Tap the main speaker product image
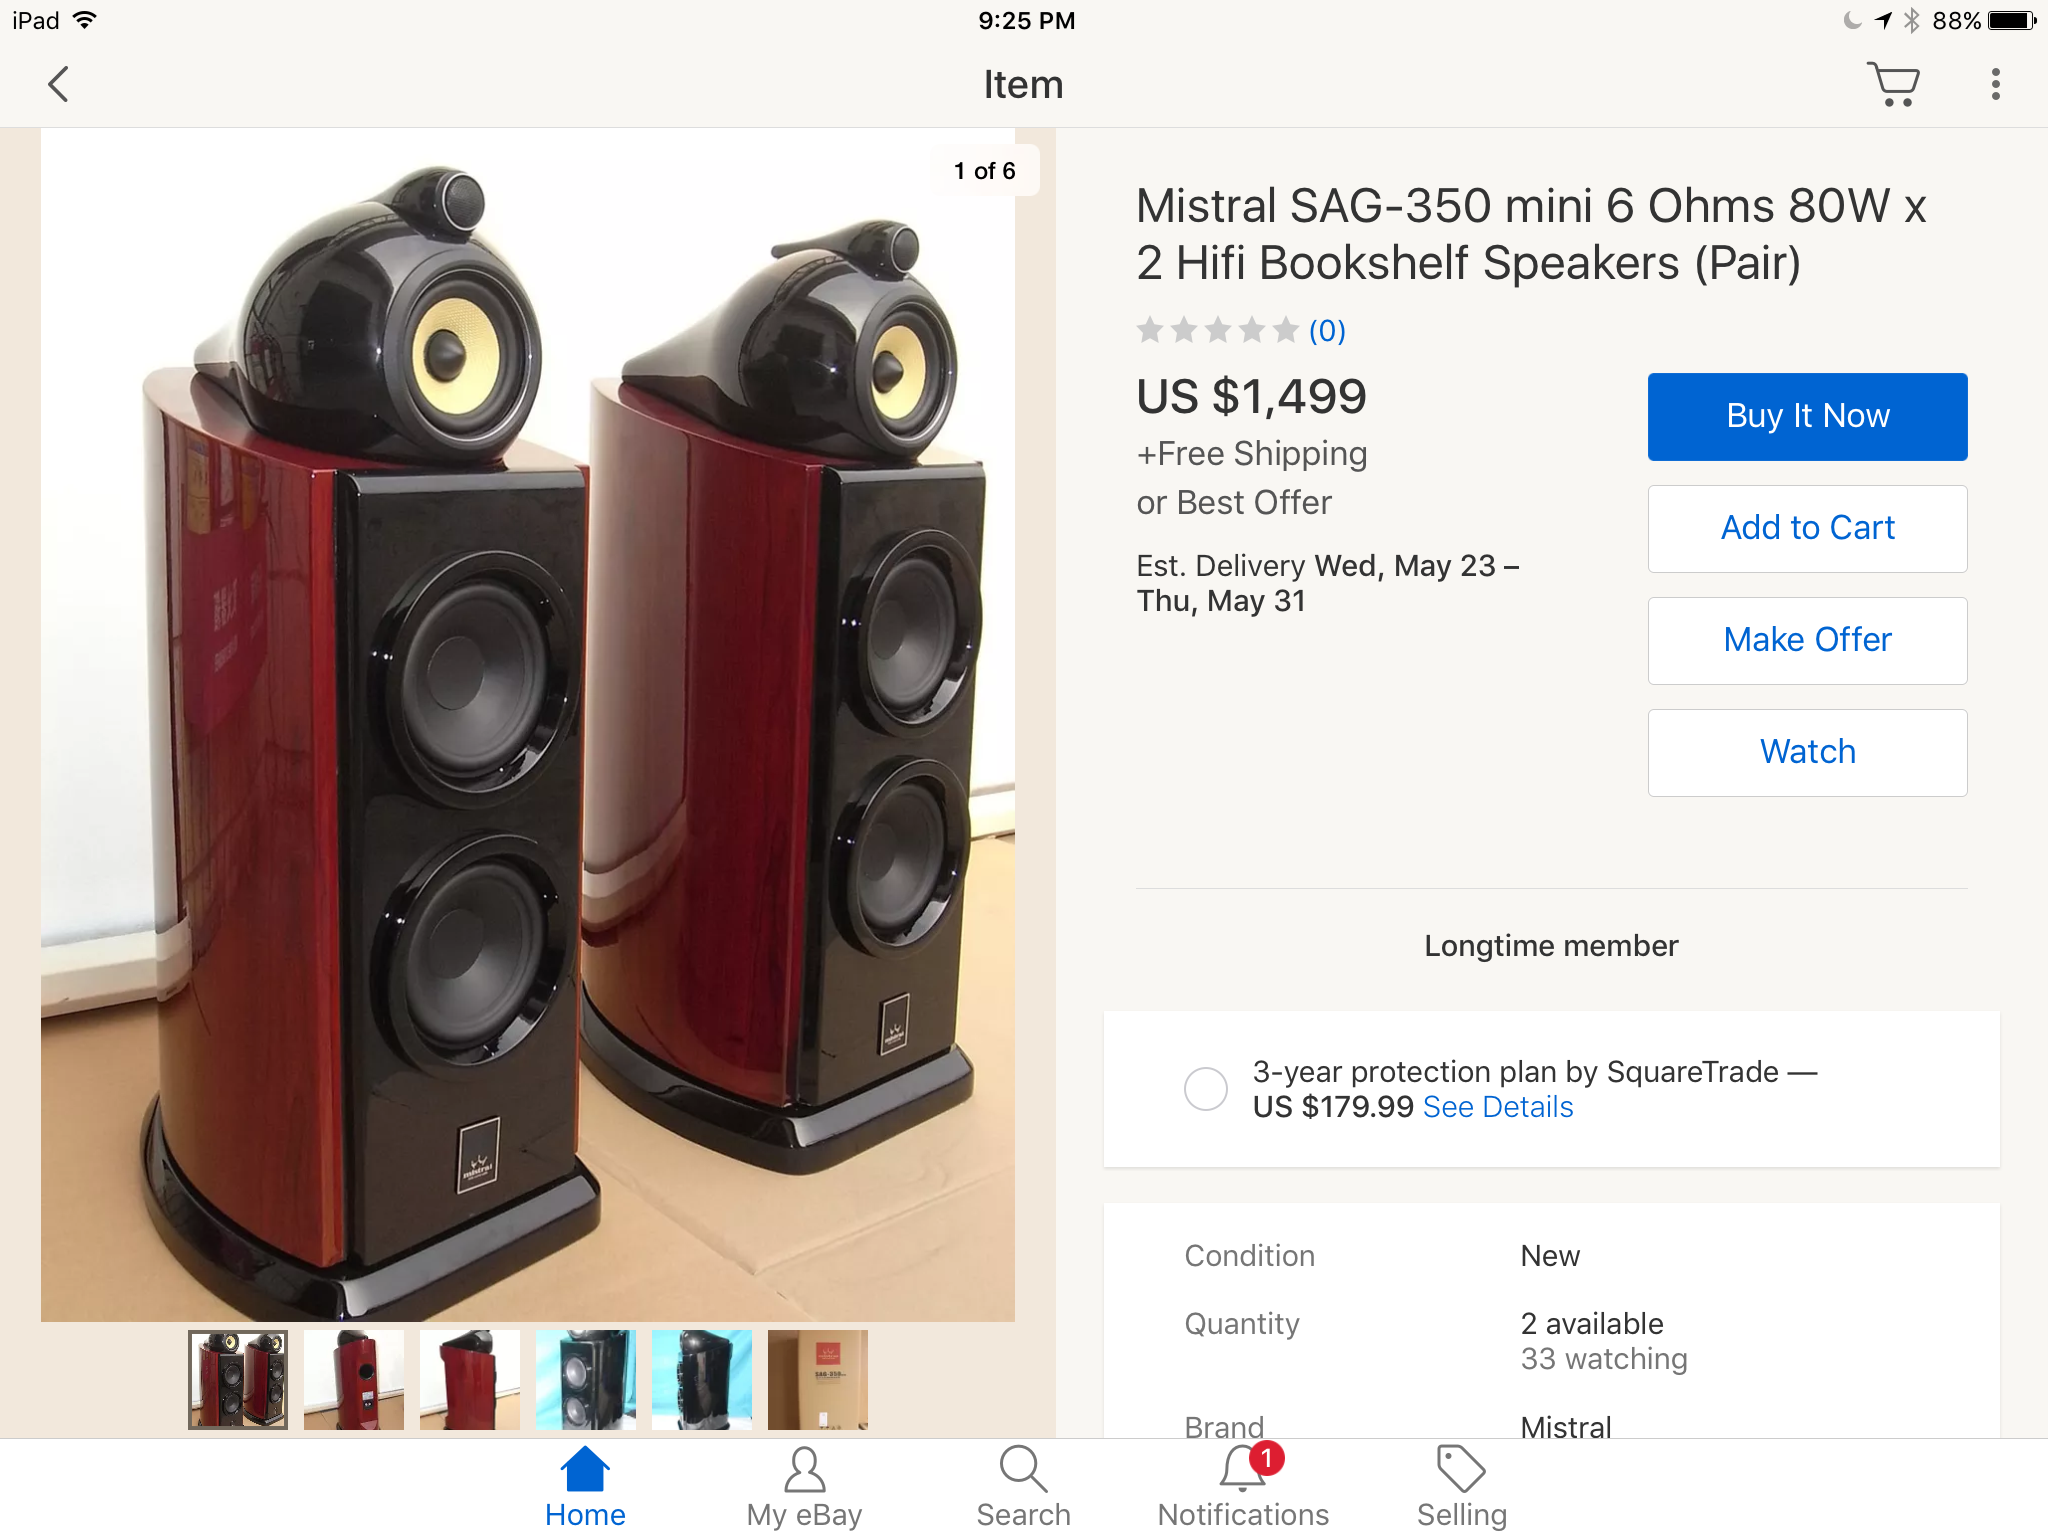The width and height of the screenshot is (2048, 1536). [x=528, y=725]
